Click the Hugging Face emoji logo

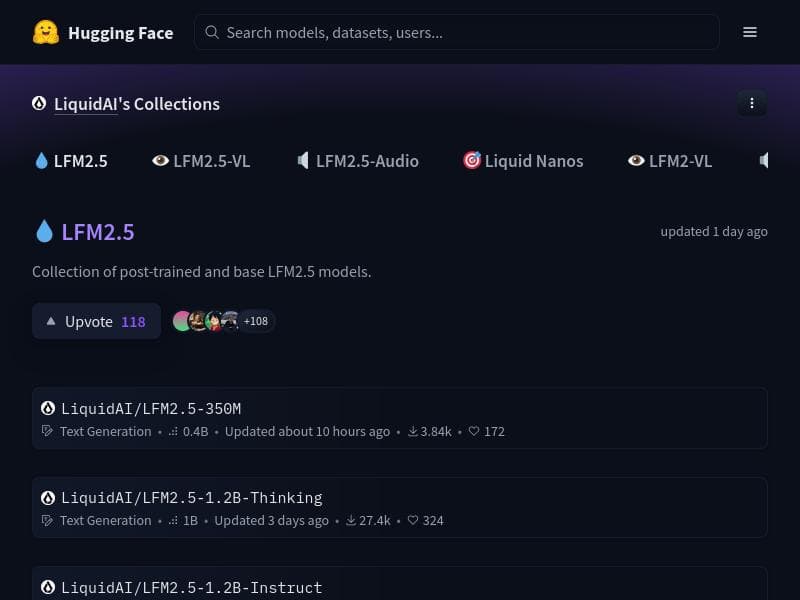pos(46,32)
